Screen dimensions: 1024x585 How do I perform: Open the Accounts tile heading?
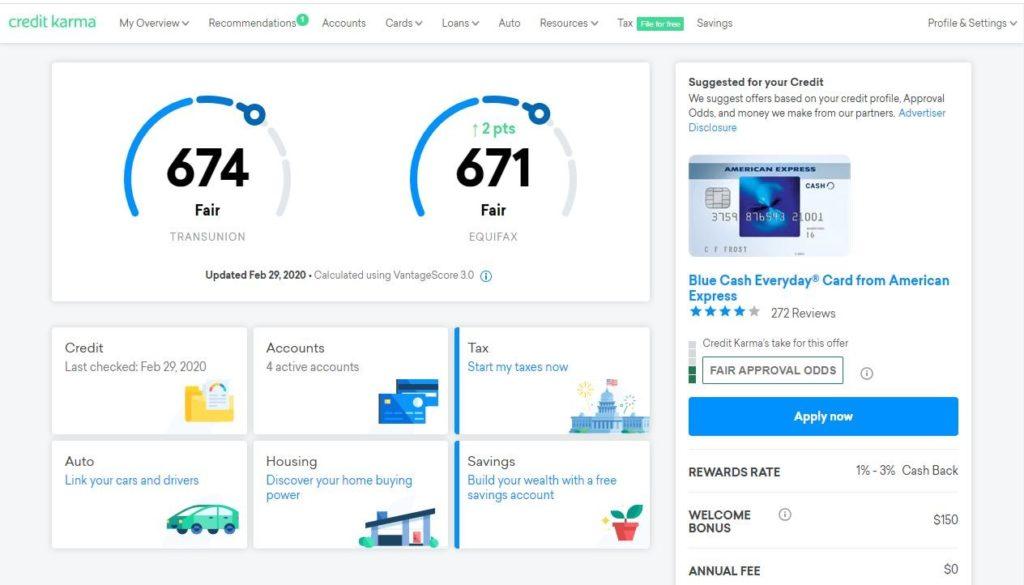tap(295, 348)
